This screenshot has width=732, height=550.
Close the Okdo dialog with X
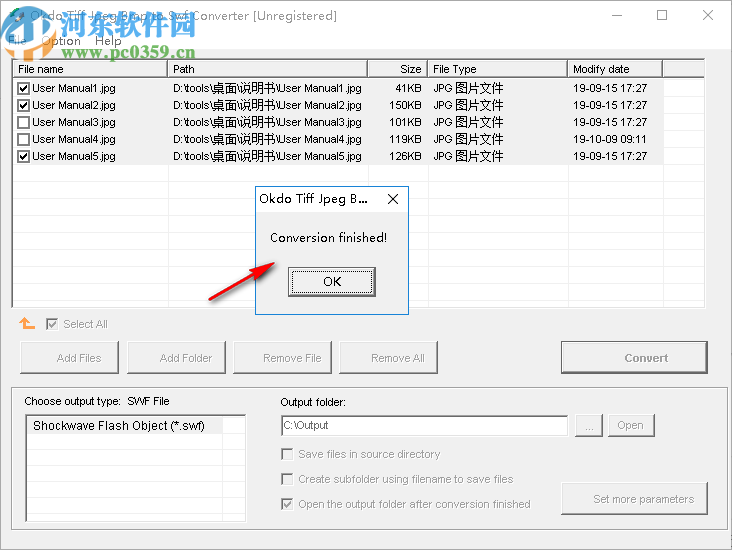(393, 199)
